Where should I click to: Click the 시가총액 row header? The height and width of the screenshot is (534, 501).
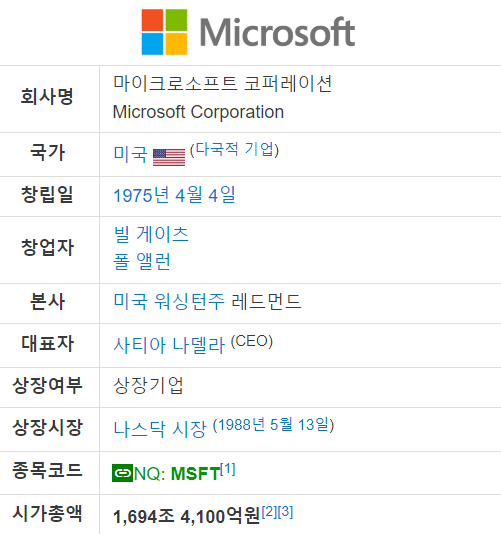tap(47, 513)
